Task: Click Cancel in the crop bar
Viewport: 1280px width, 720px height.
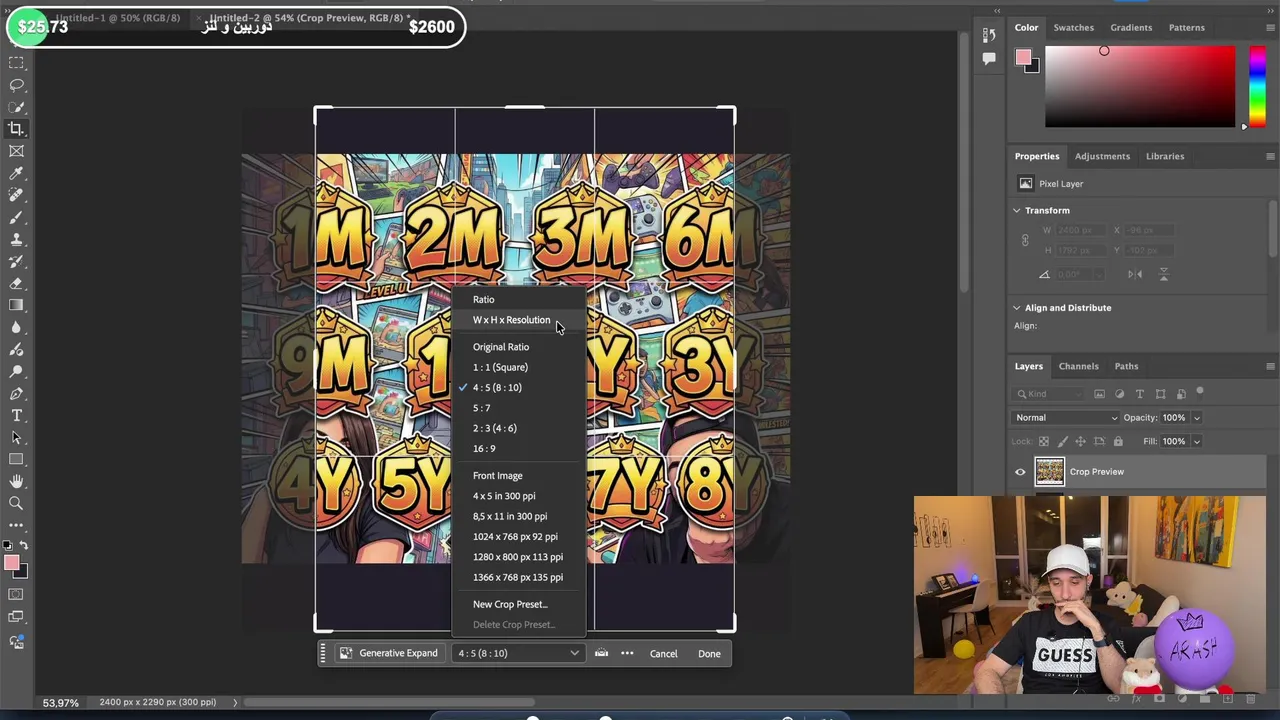Action: [x=663, y=654]
